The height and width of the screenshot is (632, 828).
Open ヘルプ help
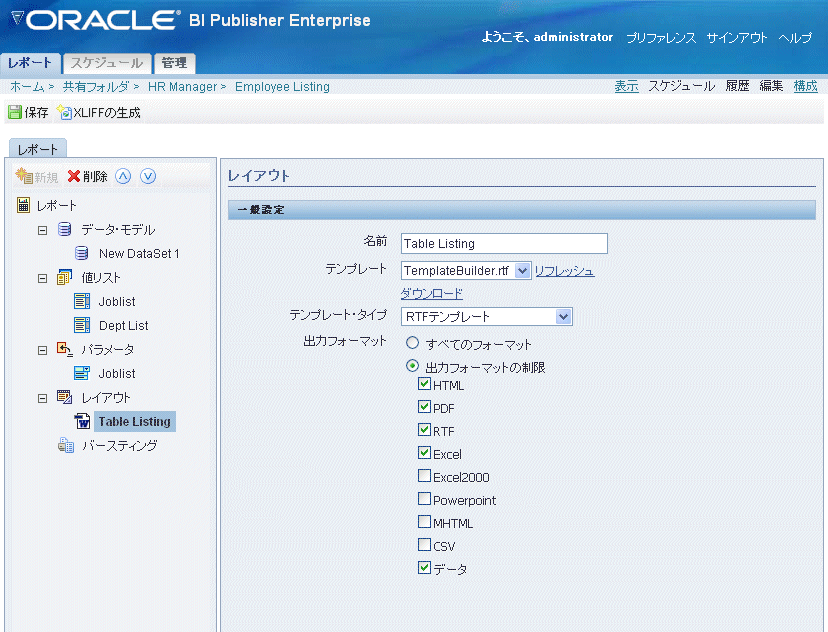[795, 37]
